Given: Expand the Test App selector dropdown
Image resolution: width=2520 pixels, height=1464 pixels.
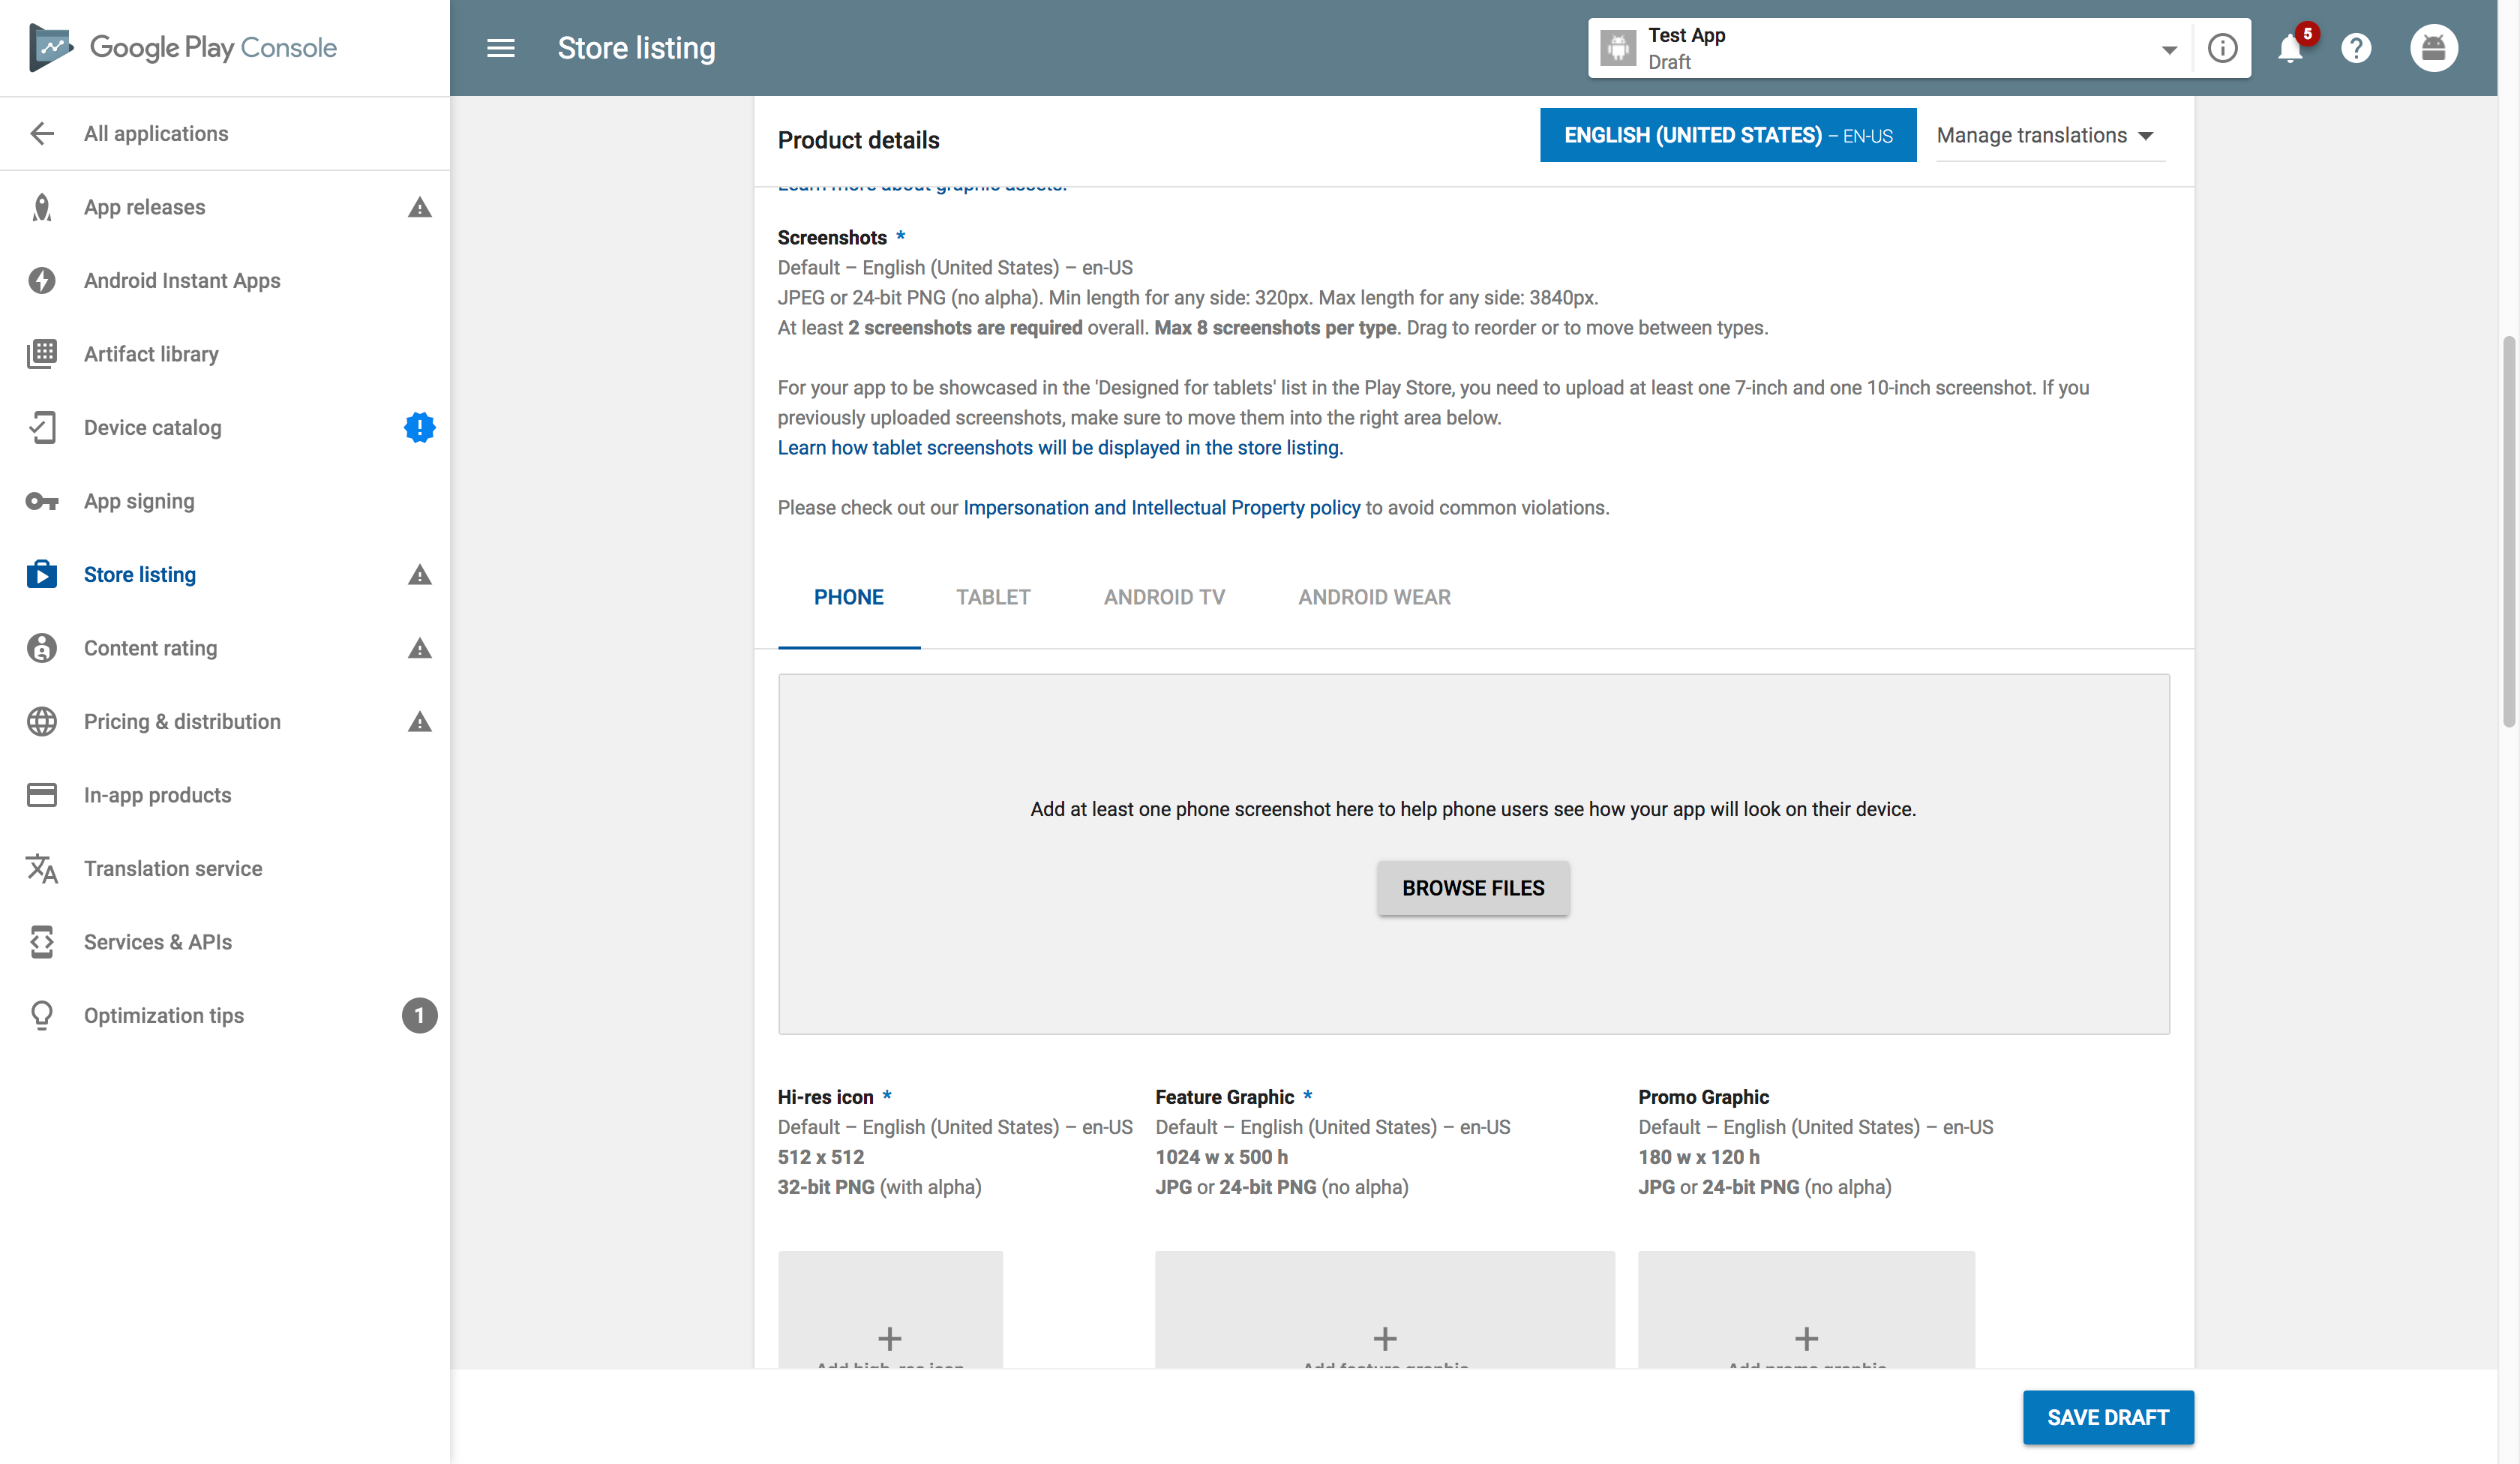Looking at the screenshot, I should pos(2168,49).
